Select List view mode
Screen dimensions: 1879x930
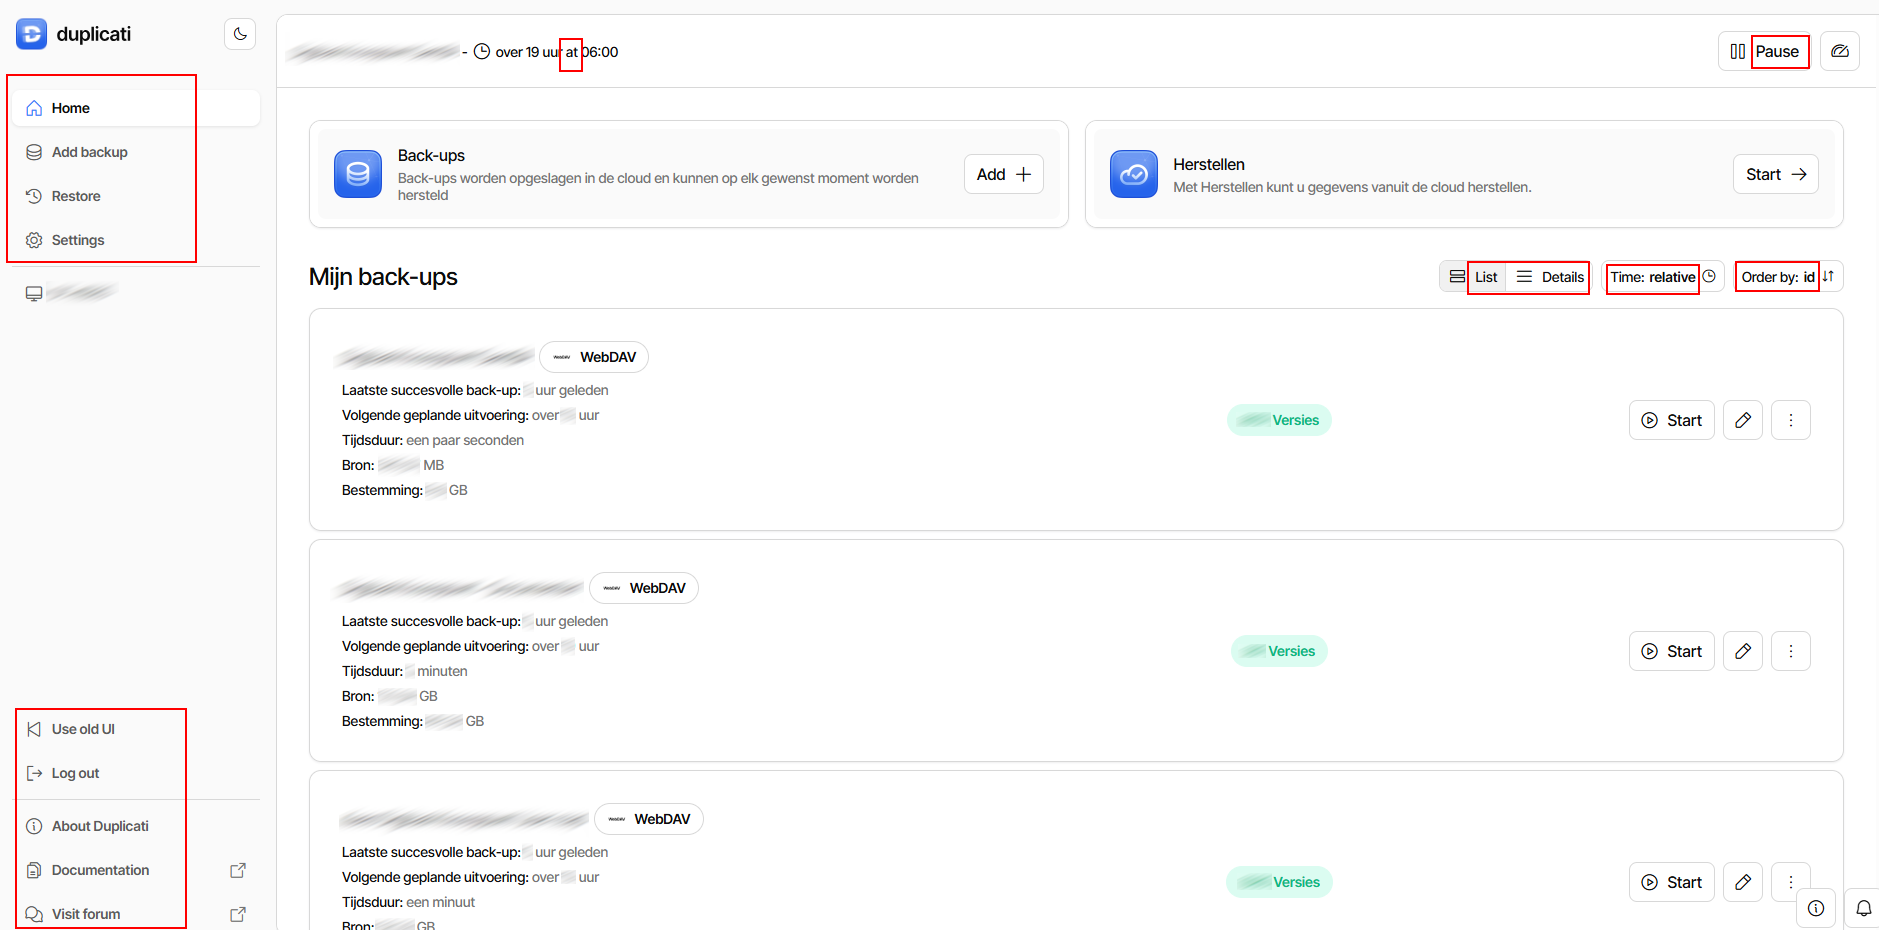1474,277
